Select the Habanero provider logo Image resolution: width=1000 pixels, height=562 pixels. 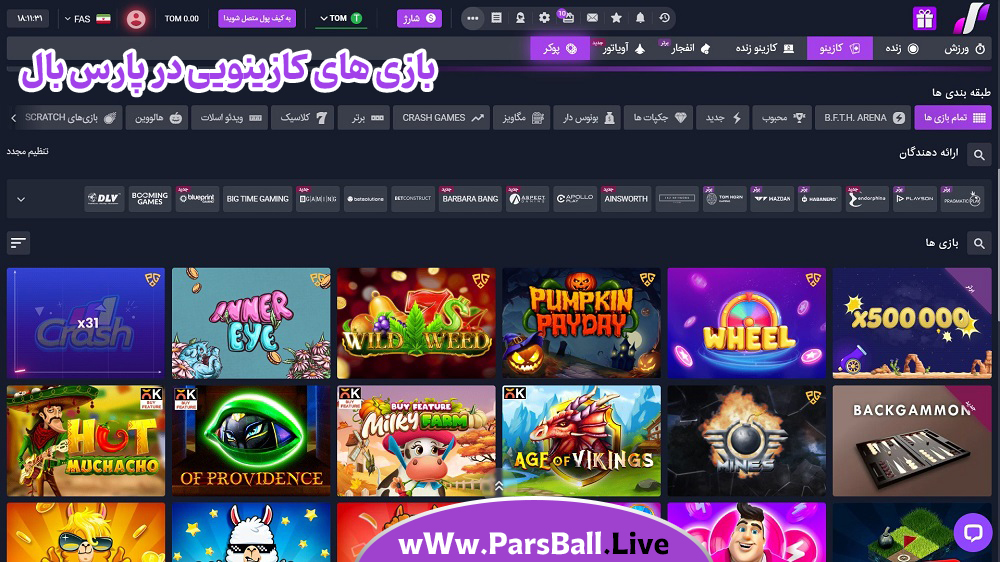point(820,199)
